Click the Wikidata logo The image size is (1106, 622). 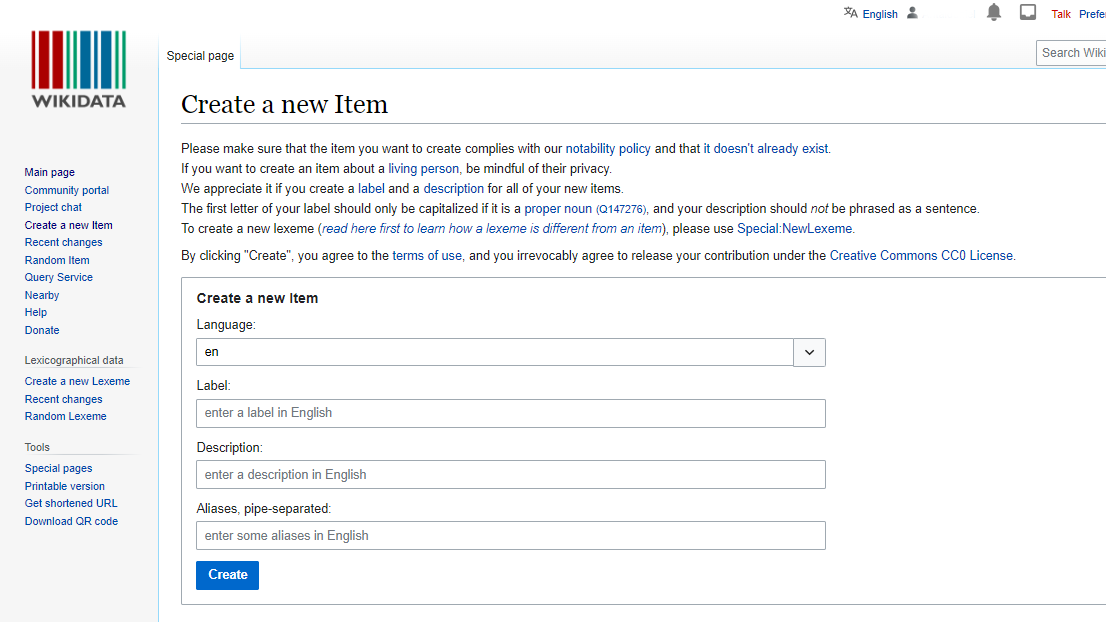pos(78,69)
